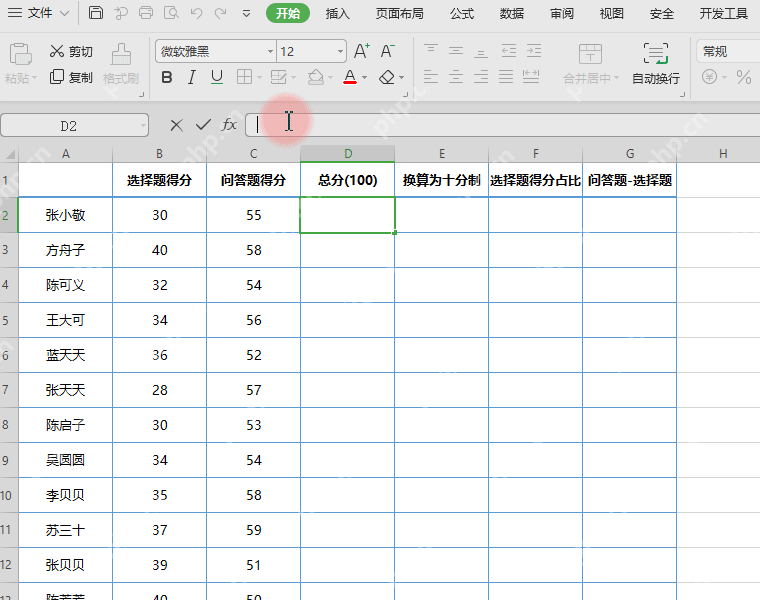Align text to vertical middle

[x=456, y=50]
